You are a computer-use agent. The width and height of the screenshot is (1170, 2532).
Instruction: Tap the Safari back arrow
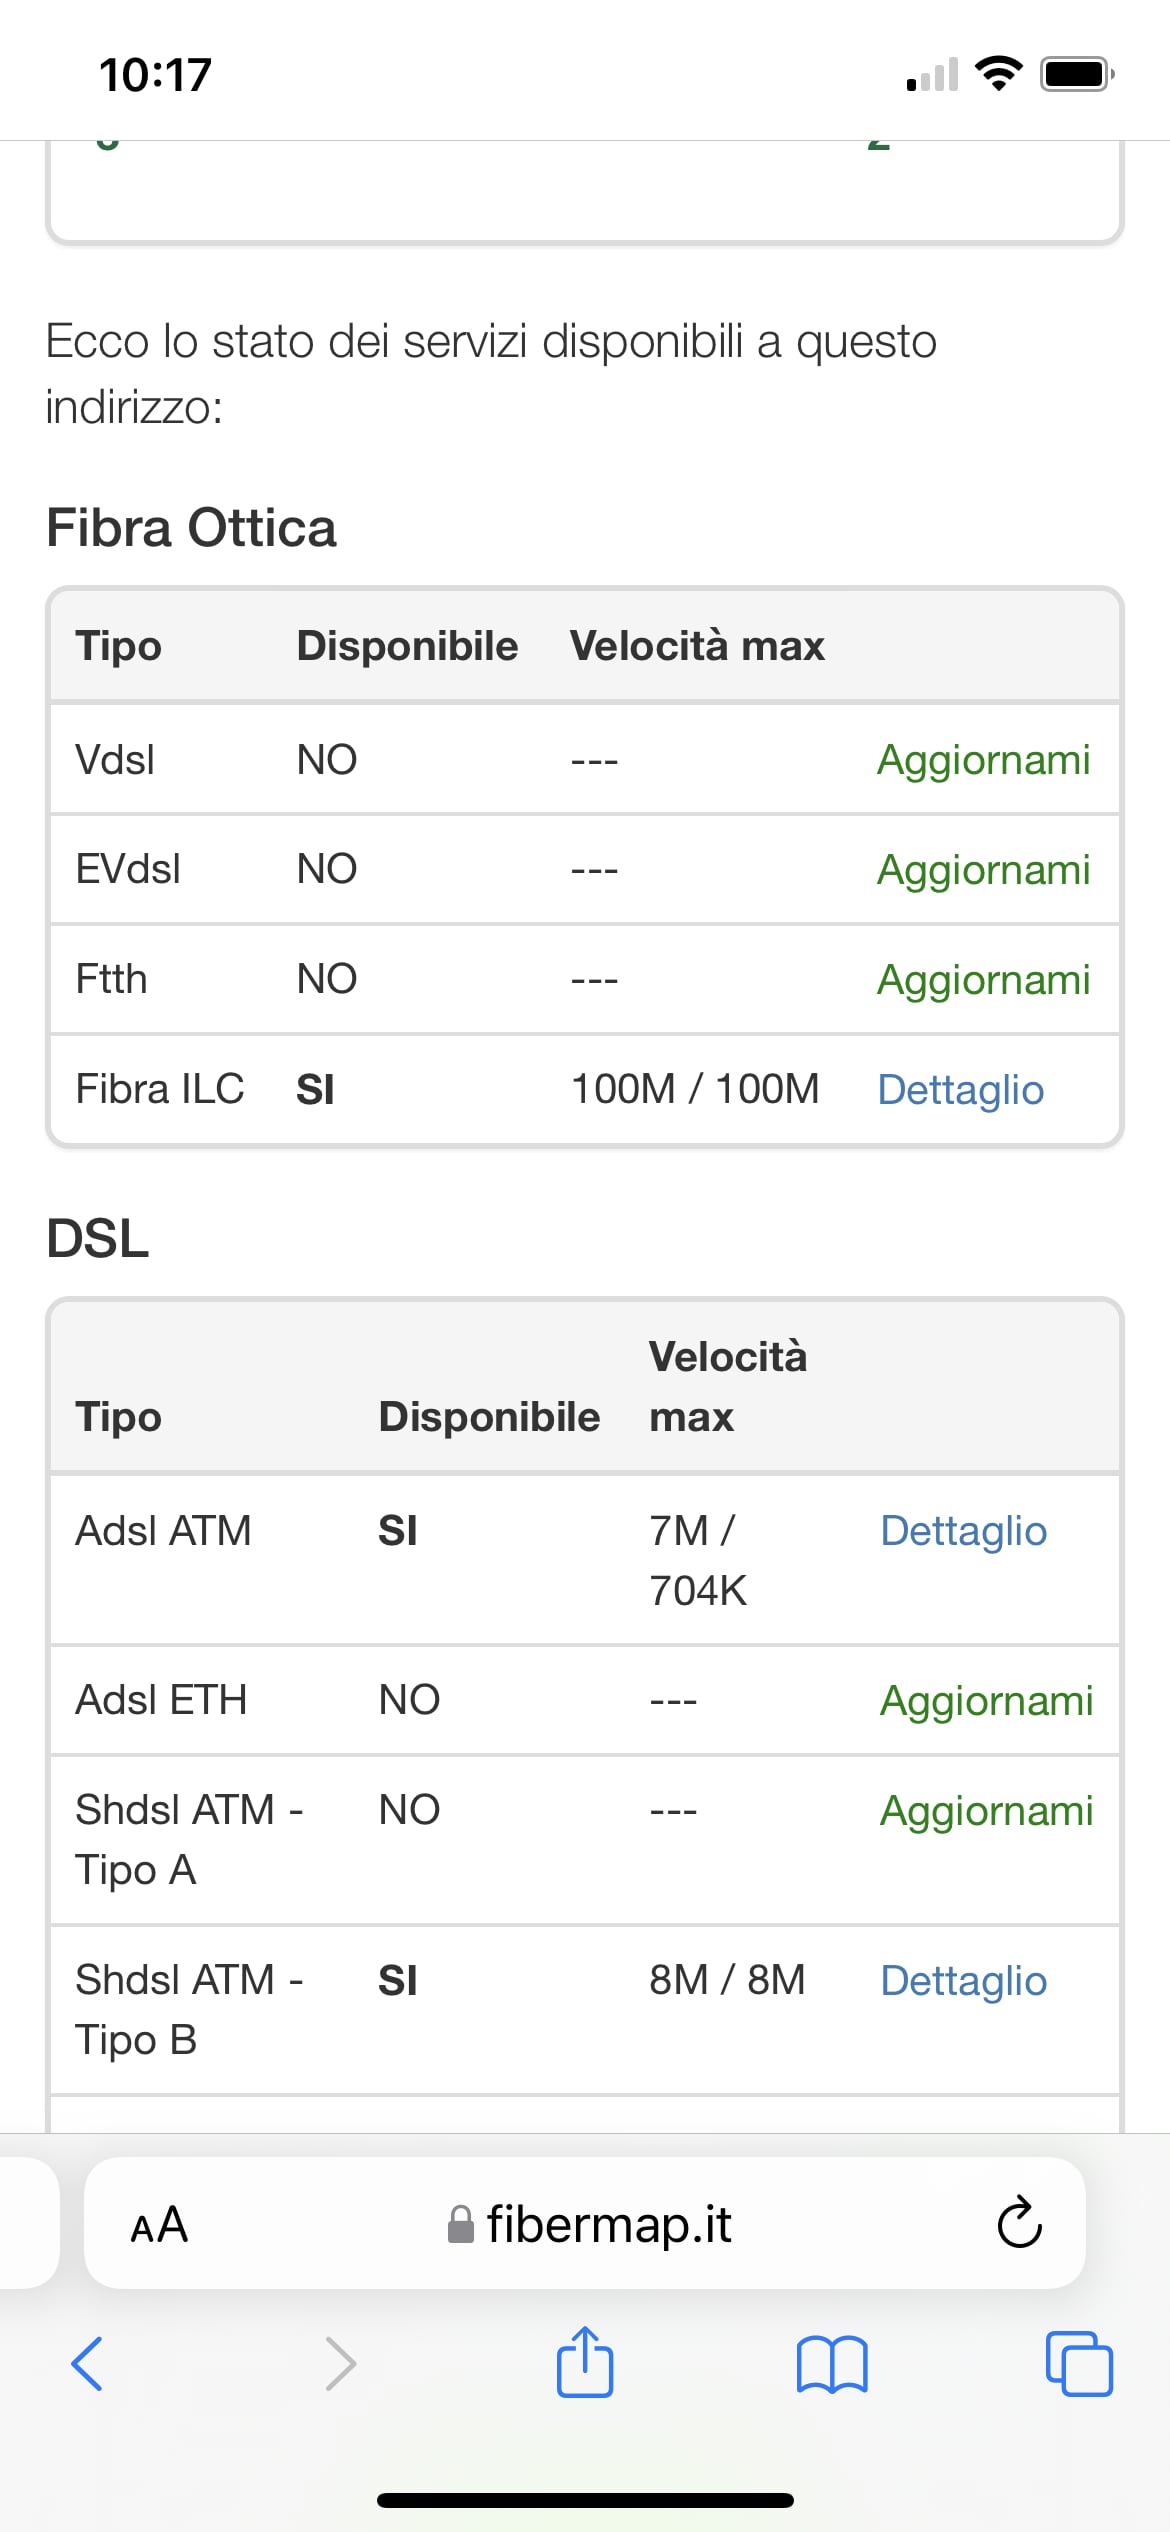88,2364
